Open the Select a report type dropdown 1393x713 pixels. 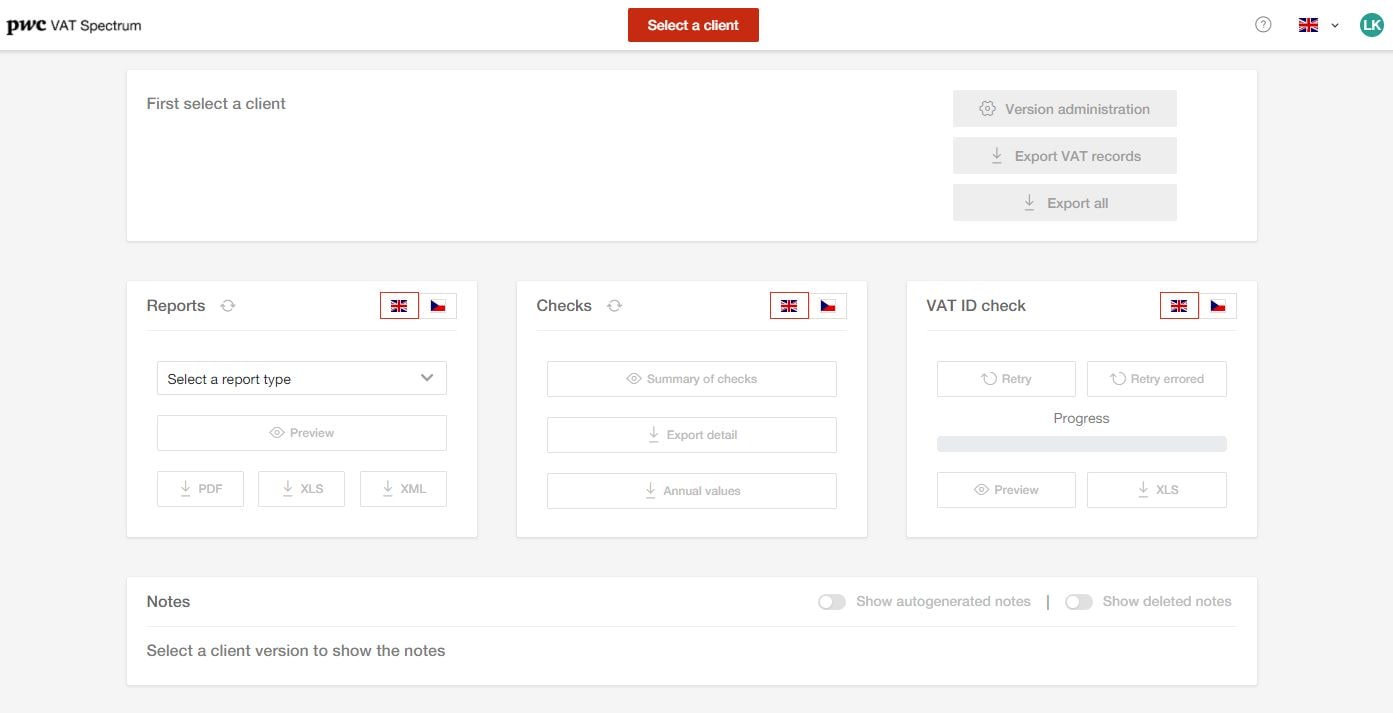click(302, 379)
